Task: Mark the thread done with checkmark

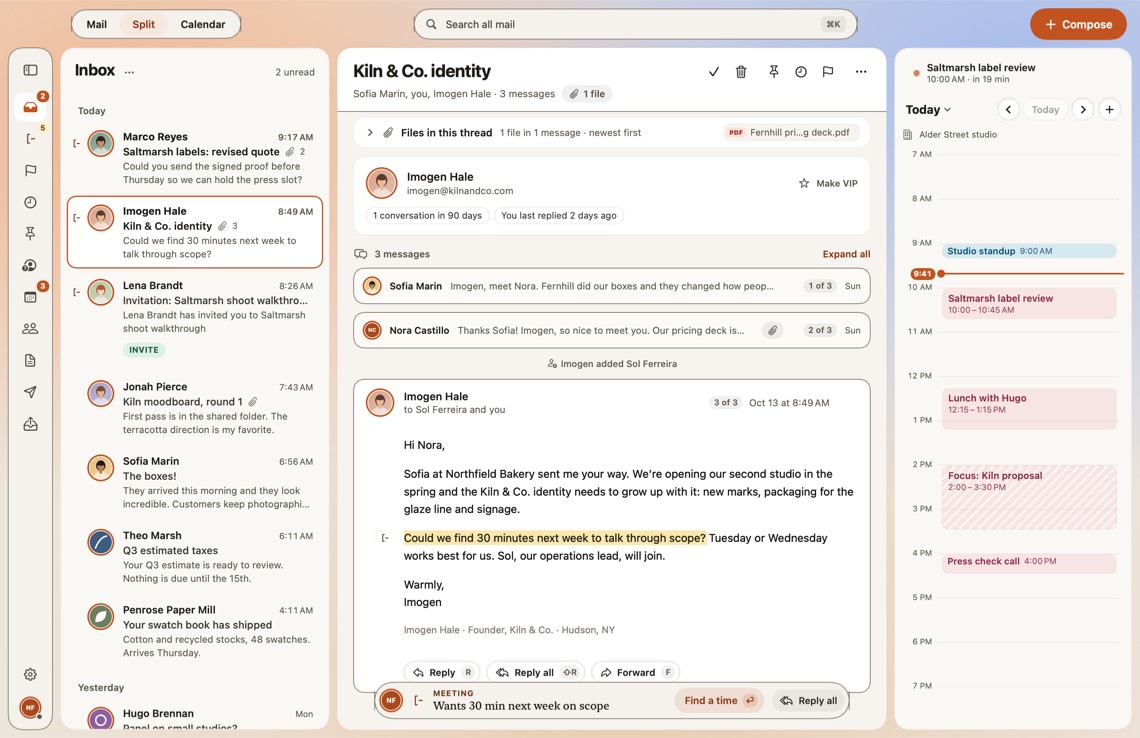Action: (x=714, y=71)
